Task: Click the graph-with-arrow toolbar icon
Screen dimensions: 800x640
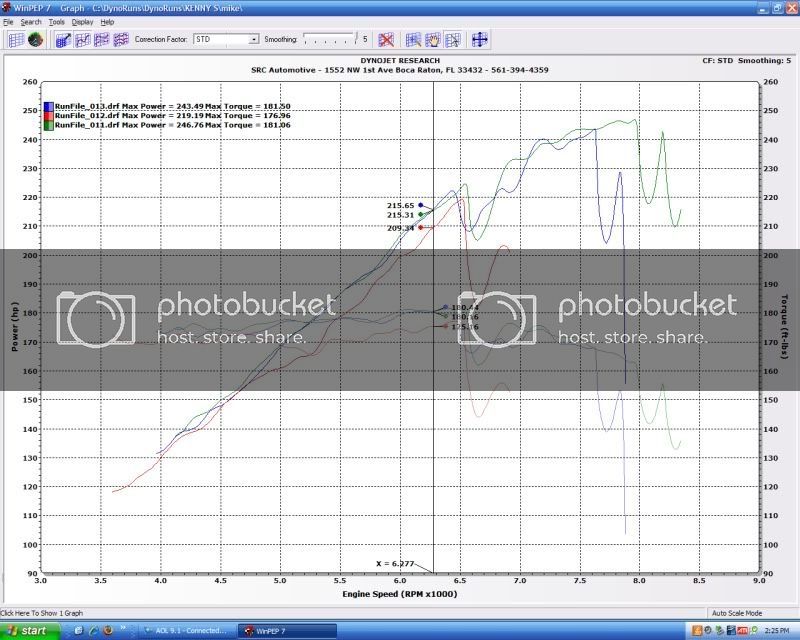Action: coord(63,39)
